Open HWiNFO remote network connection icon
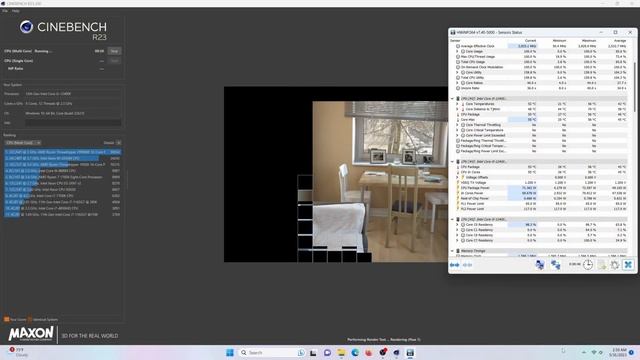The width and height of the screenshot is (640, 360). click(540, 264)
